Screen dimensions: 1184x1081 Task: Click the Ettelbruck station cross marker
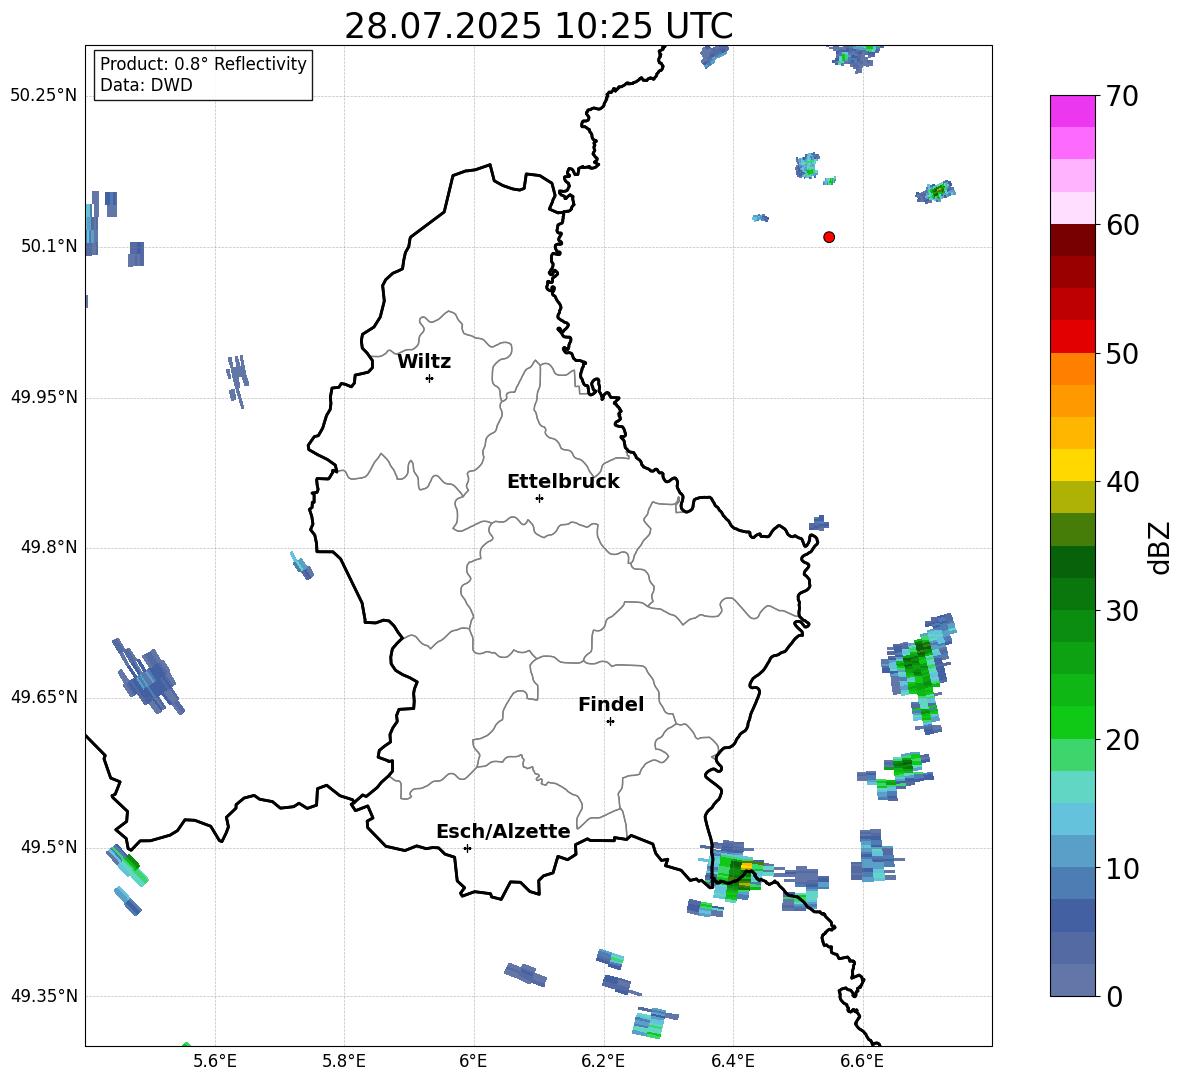(x=539, y=498)
